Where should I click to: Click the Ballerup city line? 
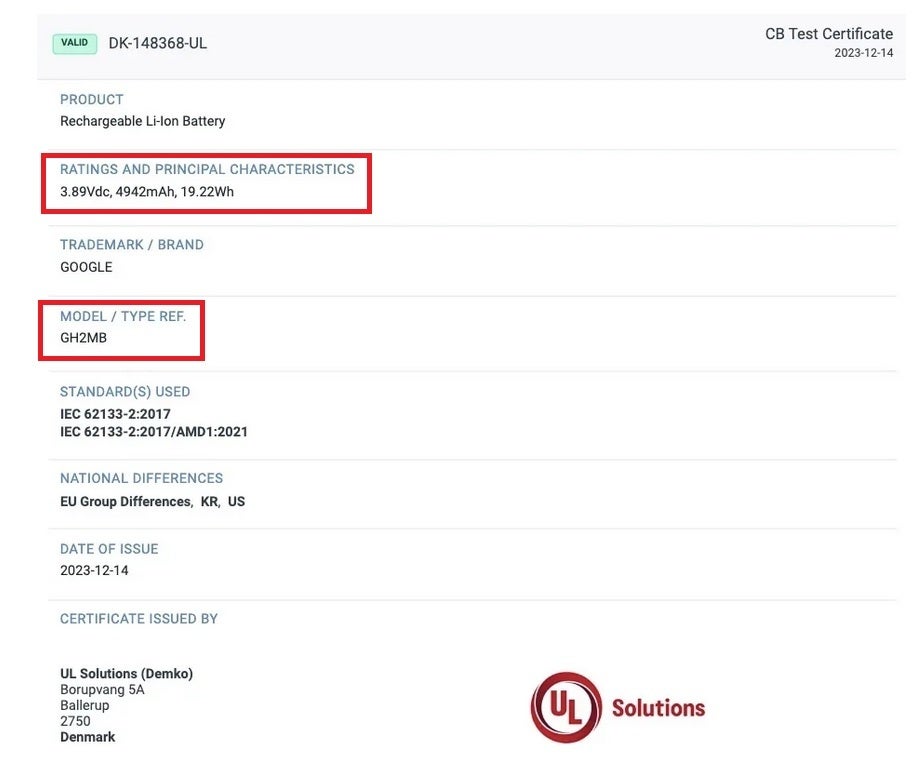85,705
